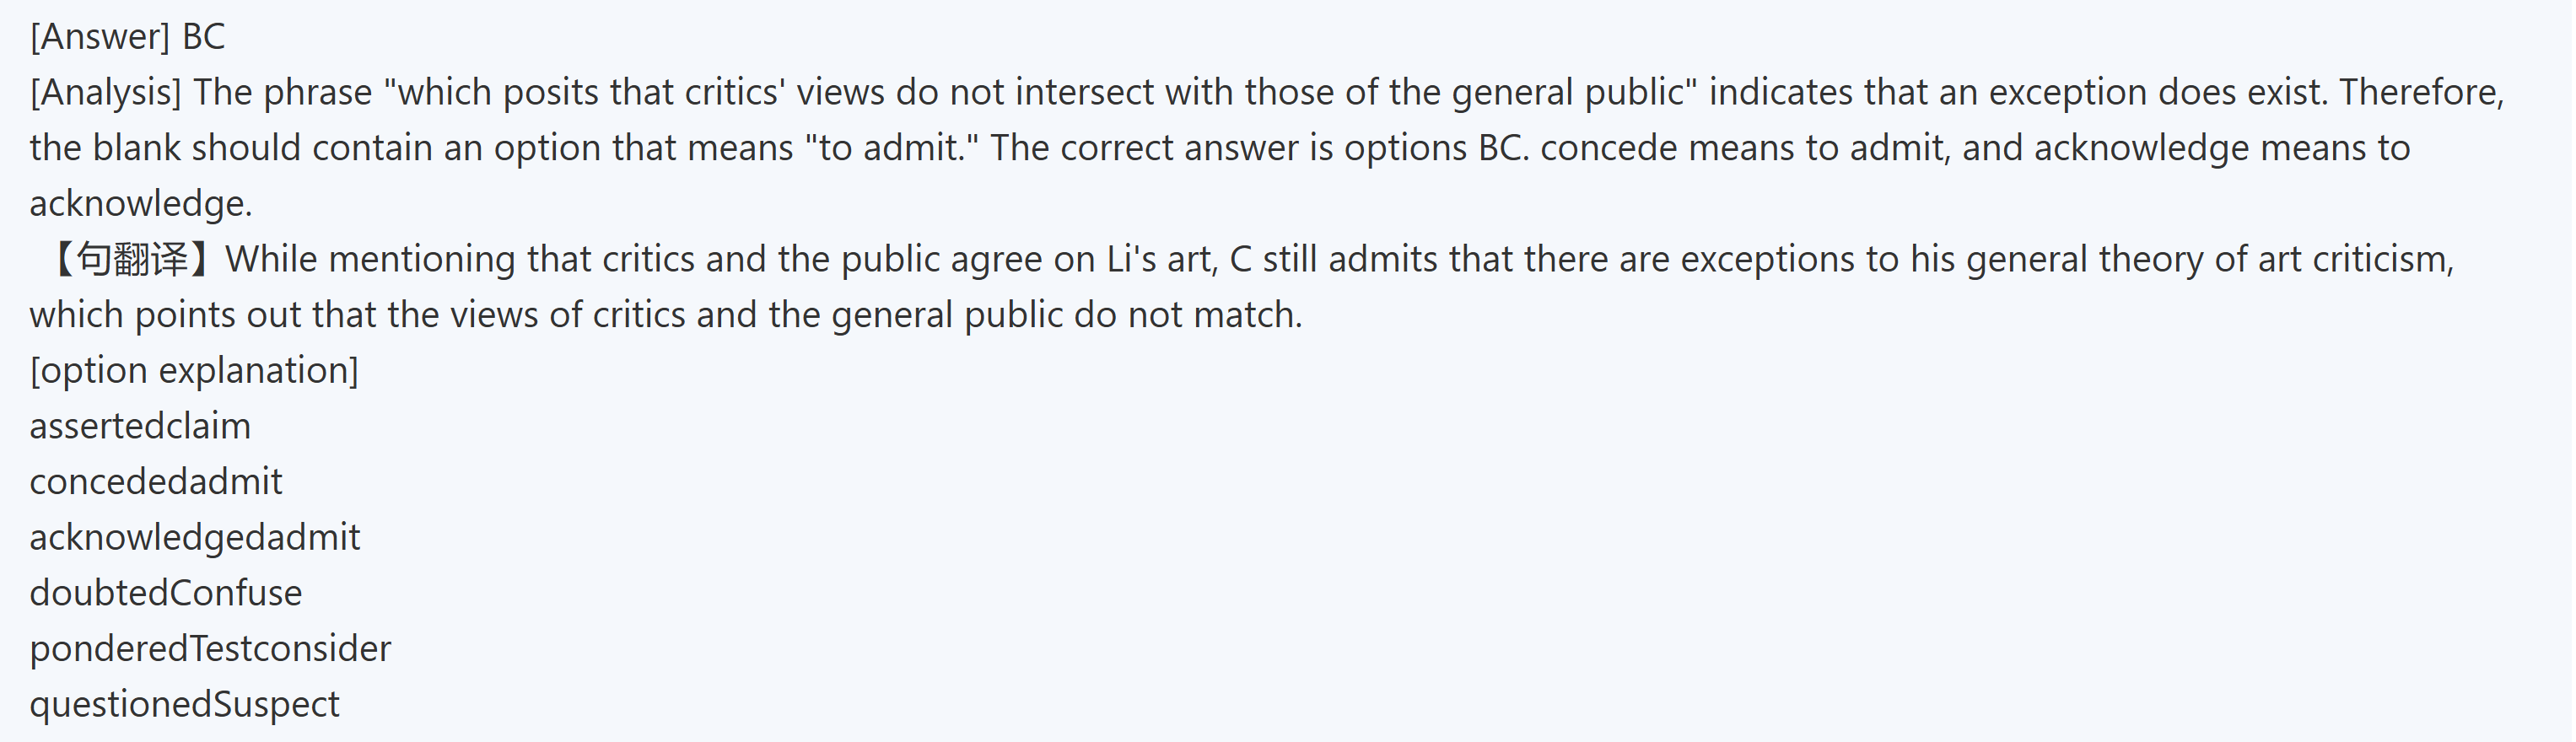Click the answer letters "BC" on first line
Screen dimensions: 2576x742
point(204,37)
